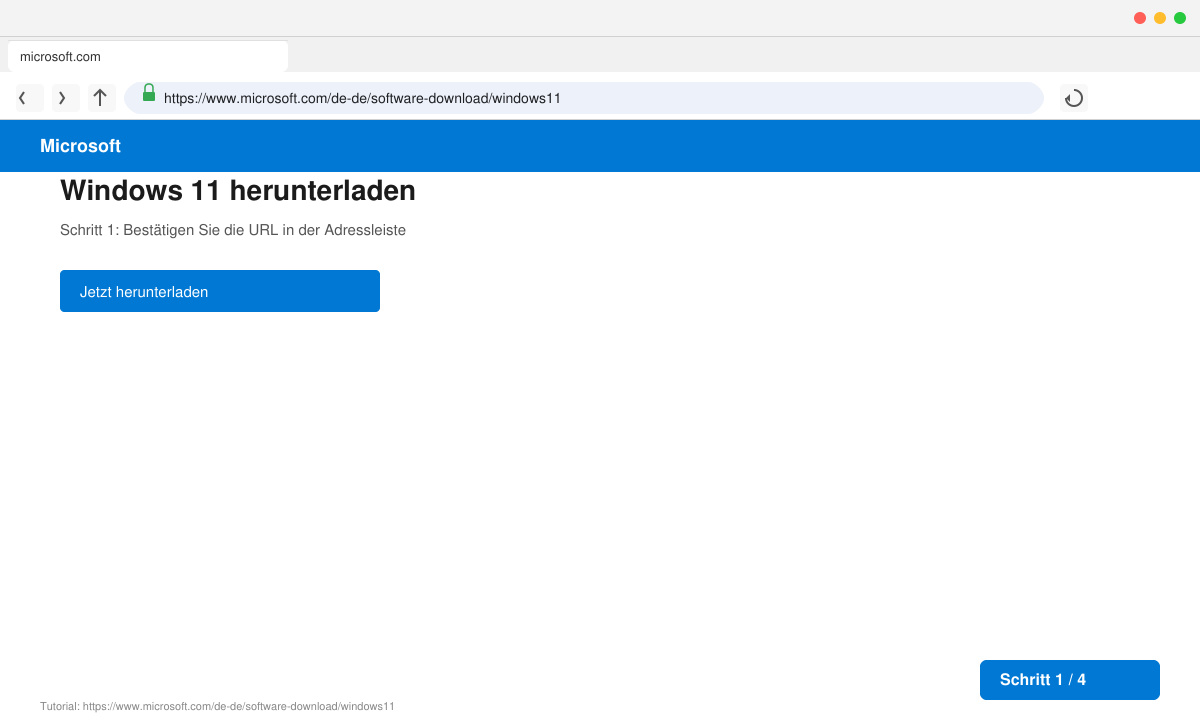The image size is (1200, 720).
Task: Click the Windows 11 herunterladen heading
Action: tap(238, 190)
